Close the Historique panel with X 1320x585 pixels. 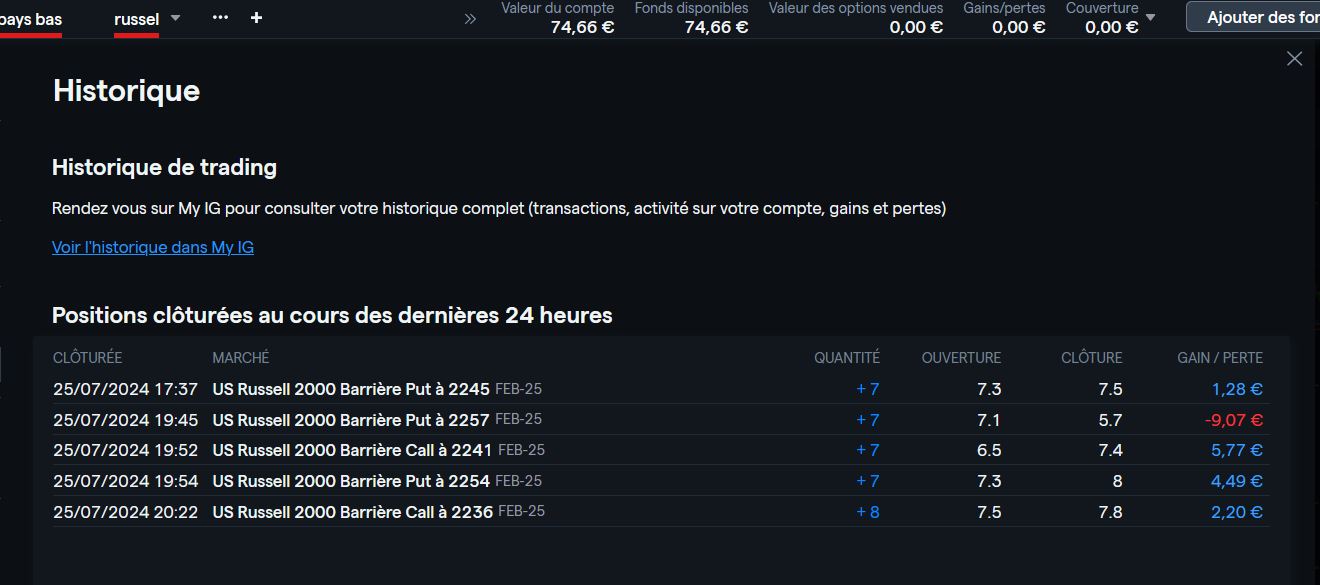tap(1294, 59)
